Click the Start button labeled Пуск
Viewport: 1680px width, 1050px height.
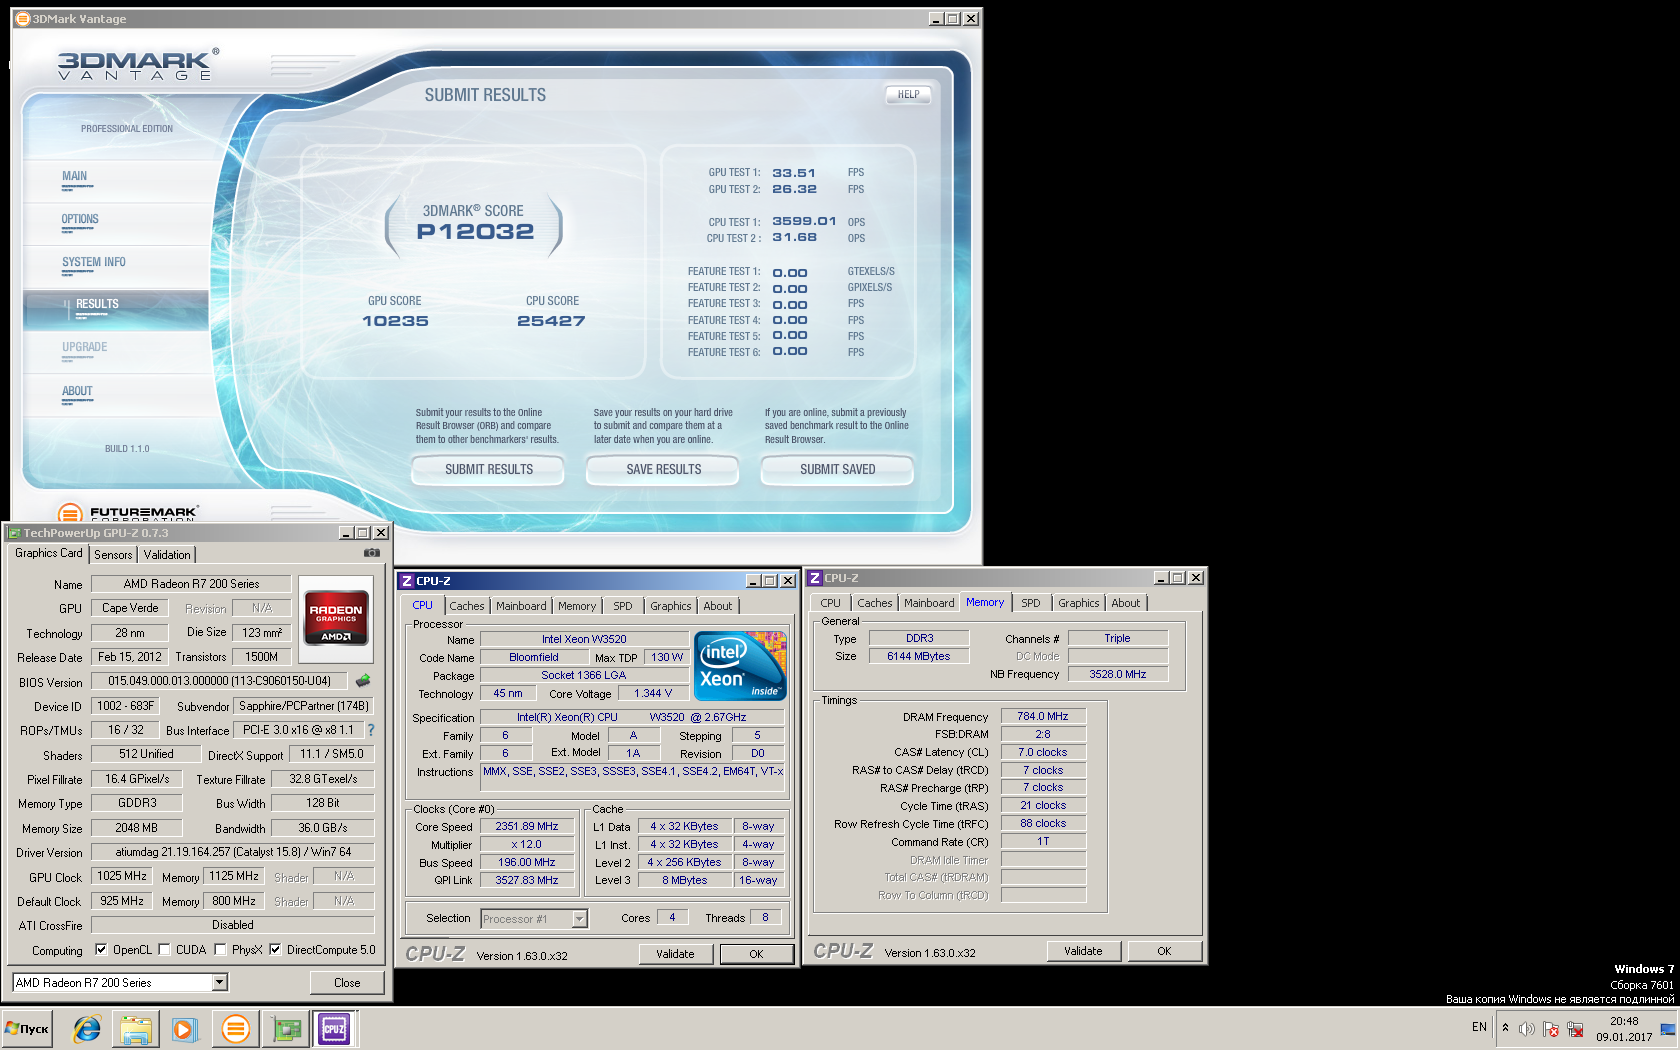(x=27, y=1028)
